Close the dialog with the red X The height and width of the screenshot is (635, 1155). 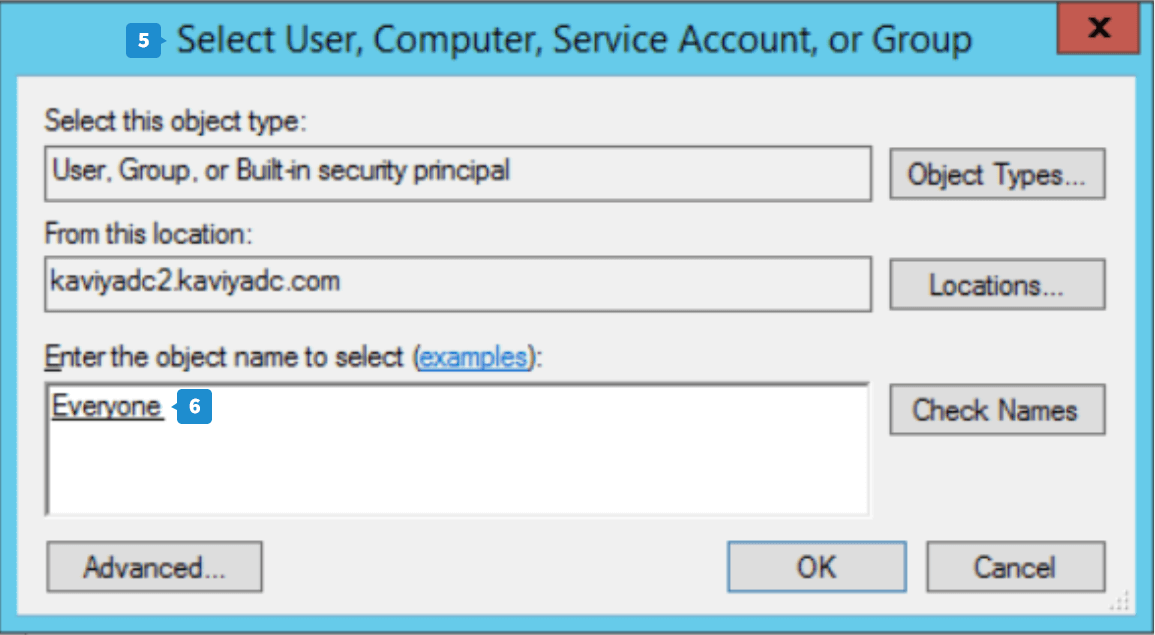[1099, 28]
